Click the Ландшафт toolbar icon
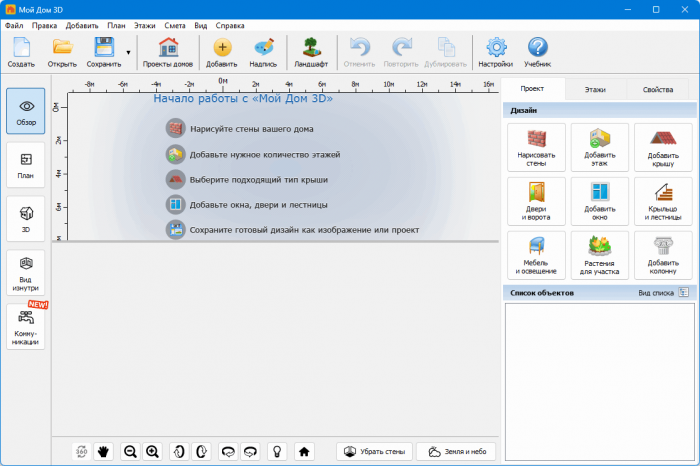Image resolution: width=700 pixels, height=466 pixels. 310,51
